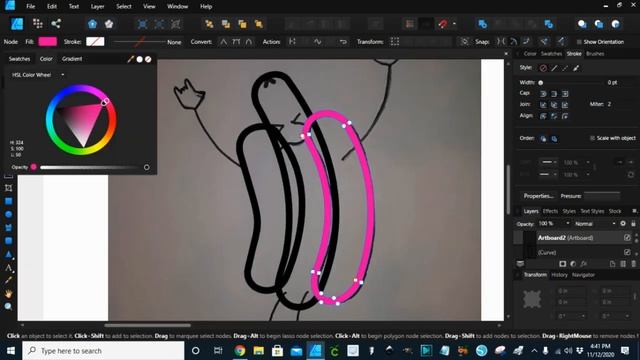Set stroke style to Texture Line brush
640x360 pixels.
click(x=576, y=68)
